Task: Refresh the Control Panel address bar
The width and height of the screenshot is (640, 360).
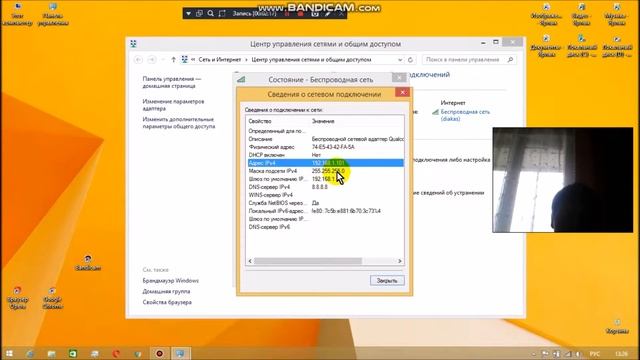Action: point(410,60)
